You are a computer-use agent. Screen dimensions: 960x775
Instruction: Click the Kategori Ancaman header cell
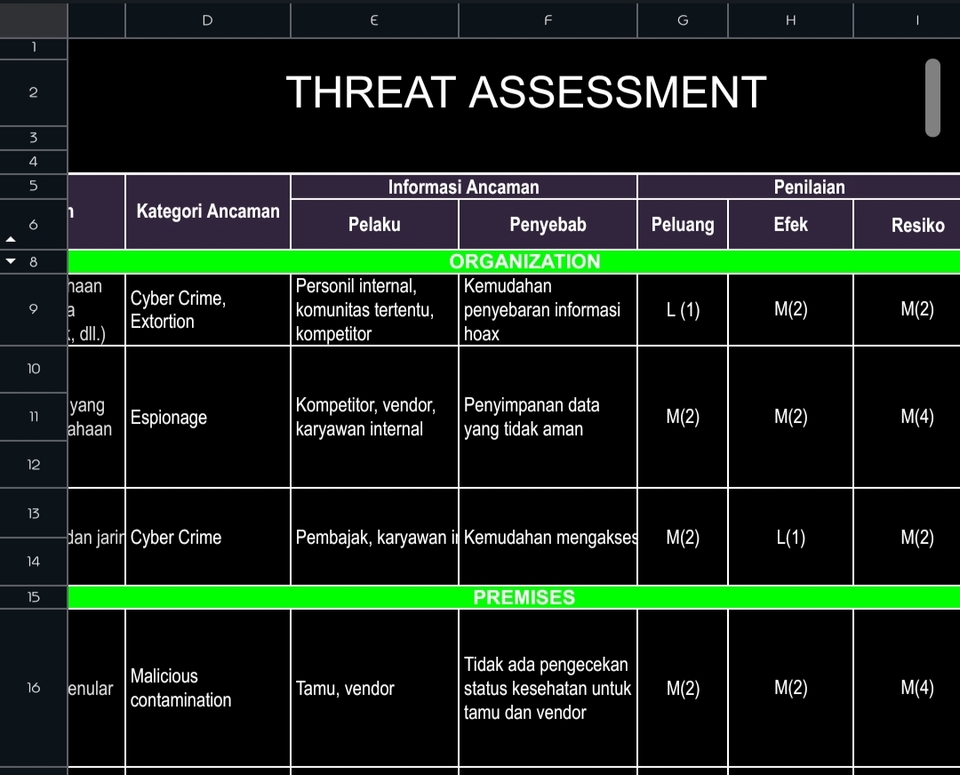(x=208, y=211)
